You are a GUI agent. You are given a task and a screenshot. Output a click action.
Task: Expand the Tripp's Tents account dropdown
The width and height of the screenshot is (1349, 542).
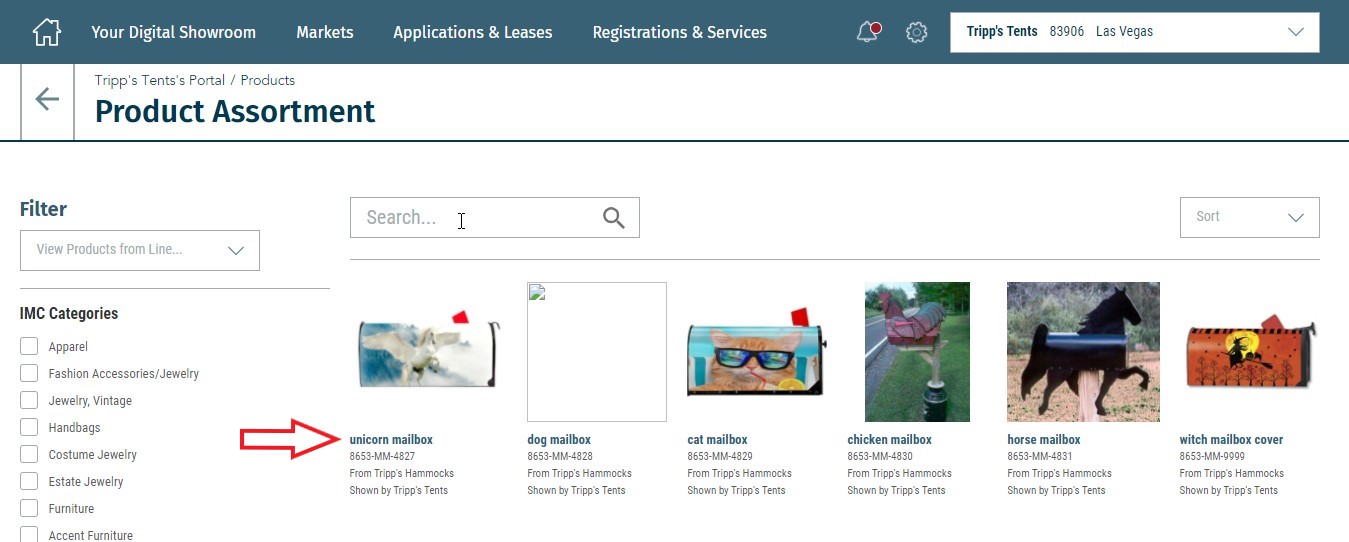pos(1134,32)
